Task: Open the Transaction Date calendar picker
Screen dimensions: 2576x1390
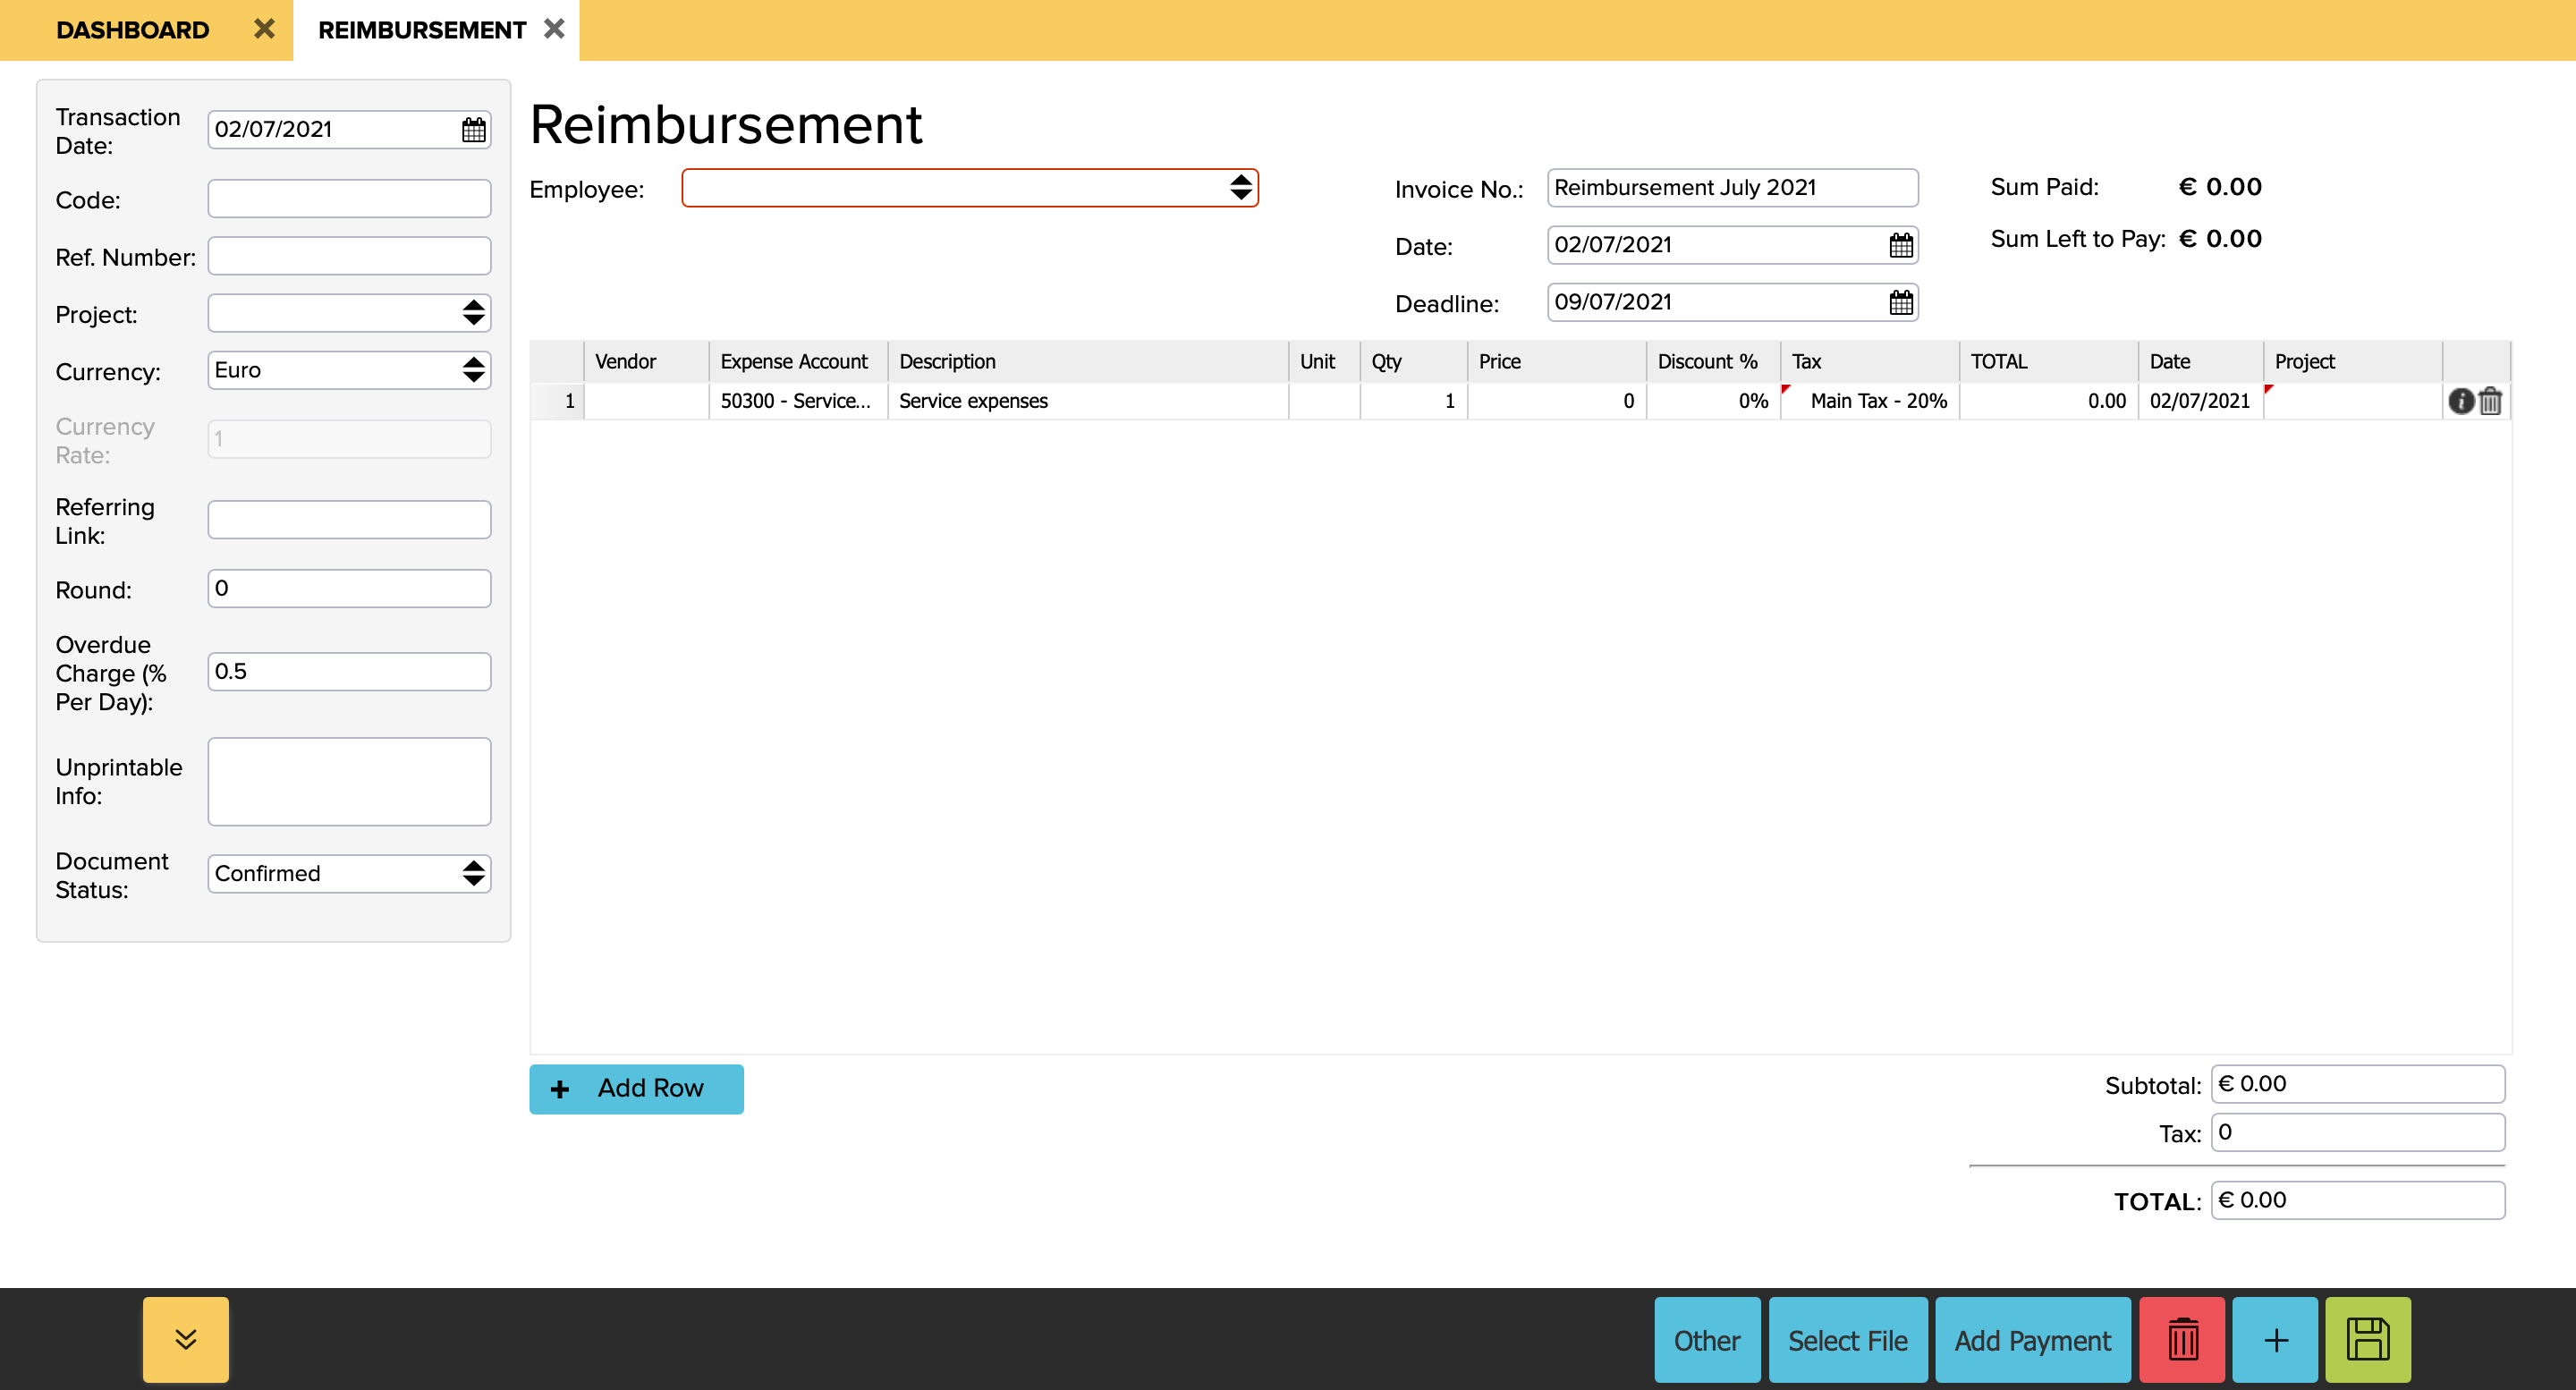Action: click(473, 128)
